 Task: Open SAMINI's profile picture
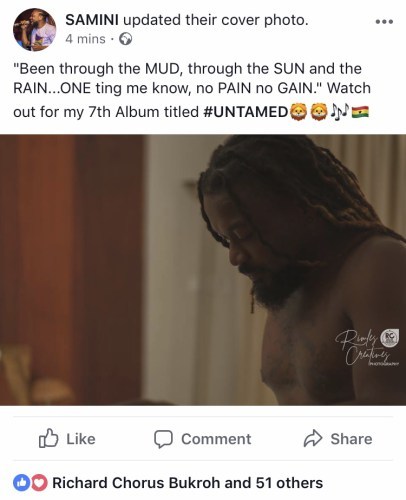34,29
